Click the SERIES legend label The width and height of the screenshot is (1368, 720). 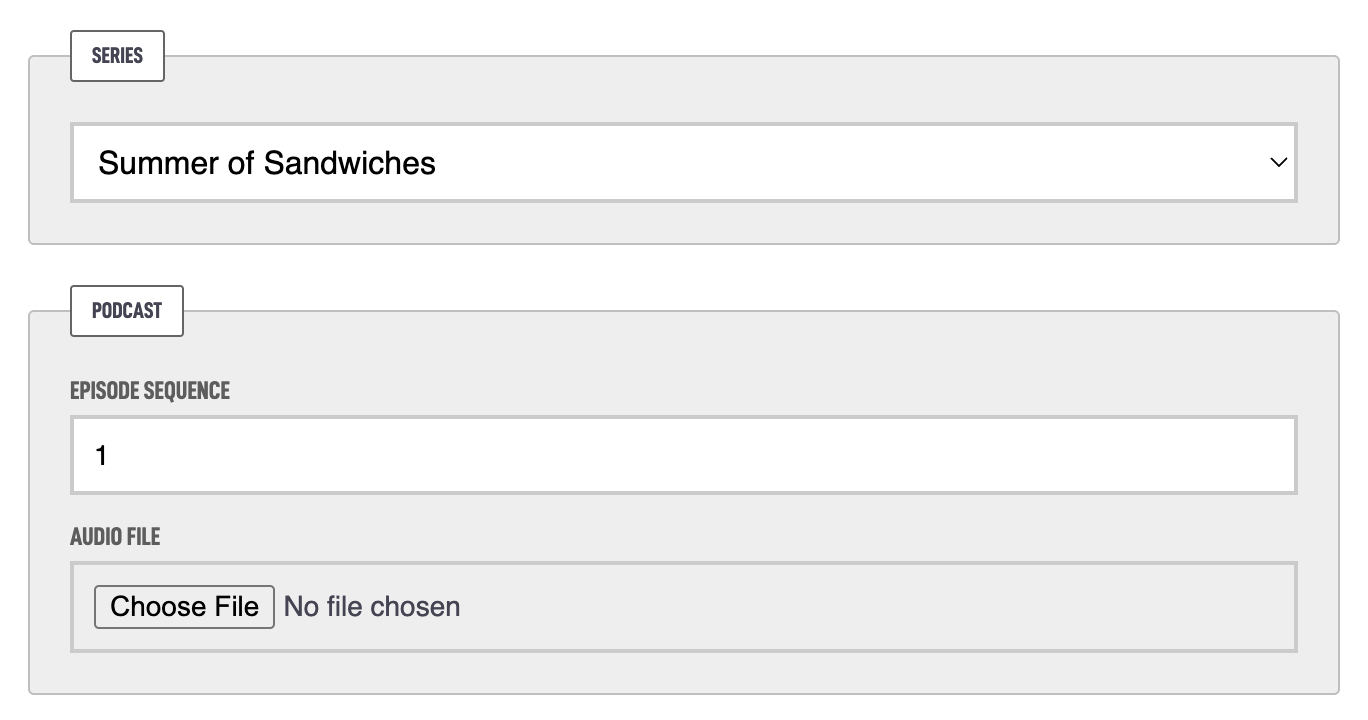coord(117,56)
